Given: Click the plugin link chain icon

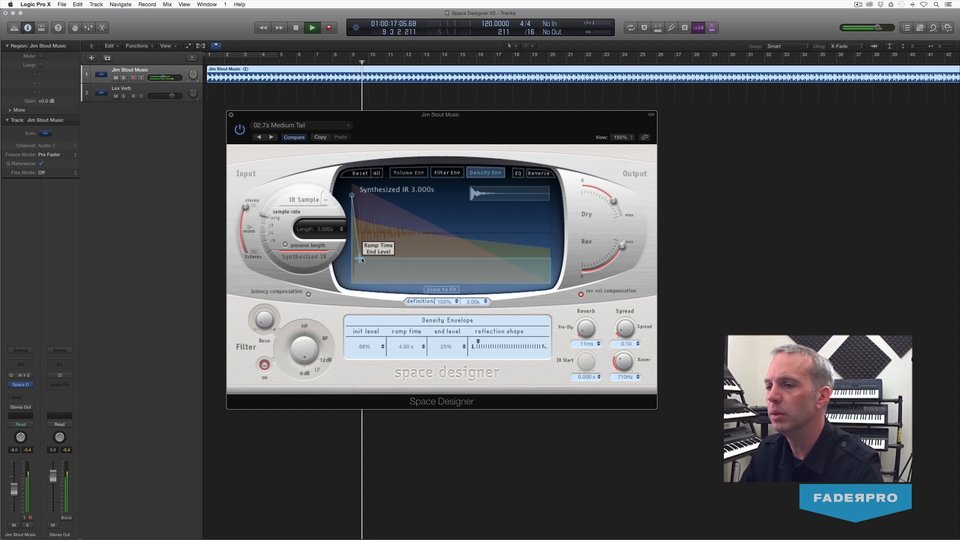Looking at the screenshot, I should point(645,137).
